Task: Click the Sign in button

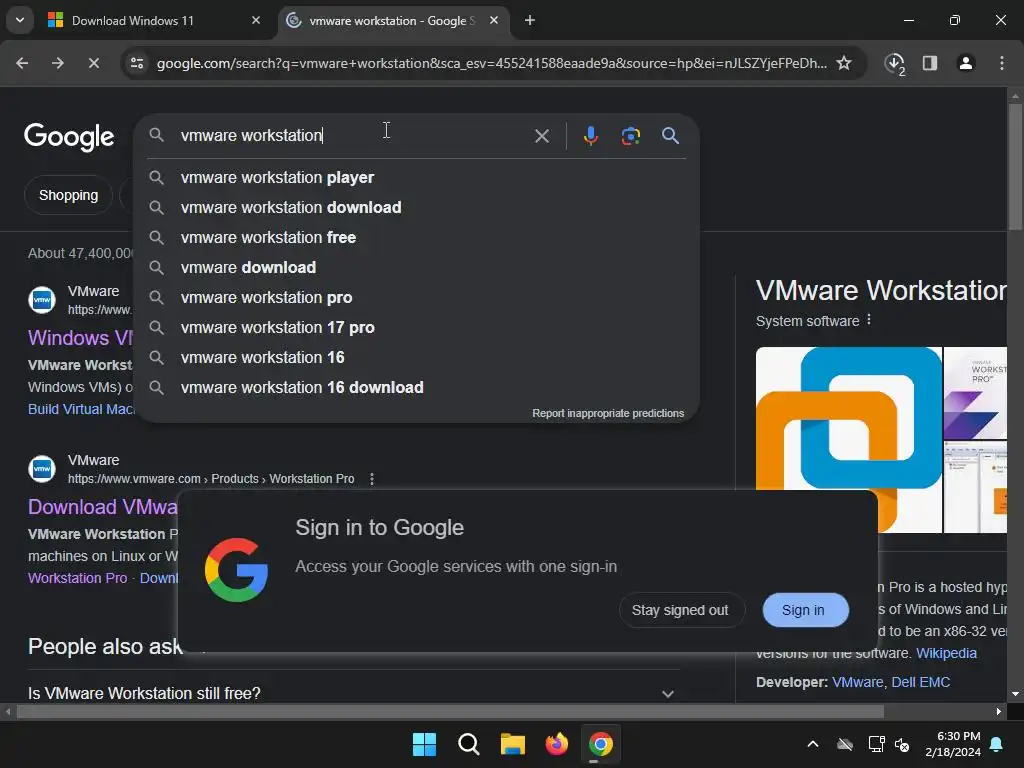Action: pos(805,610)
